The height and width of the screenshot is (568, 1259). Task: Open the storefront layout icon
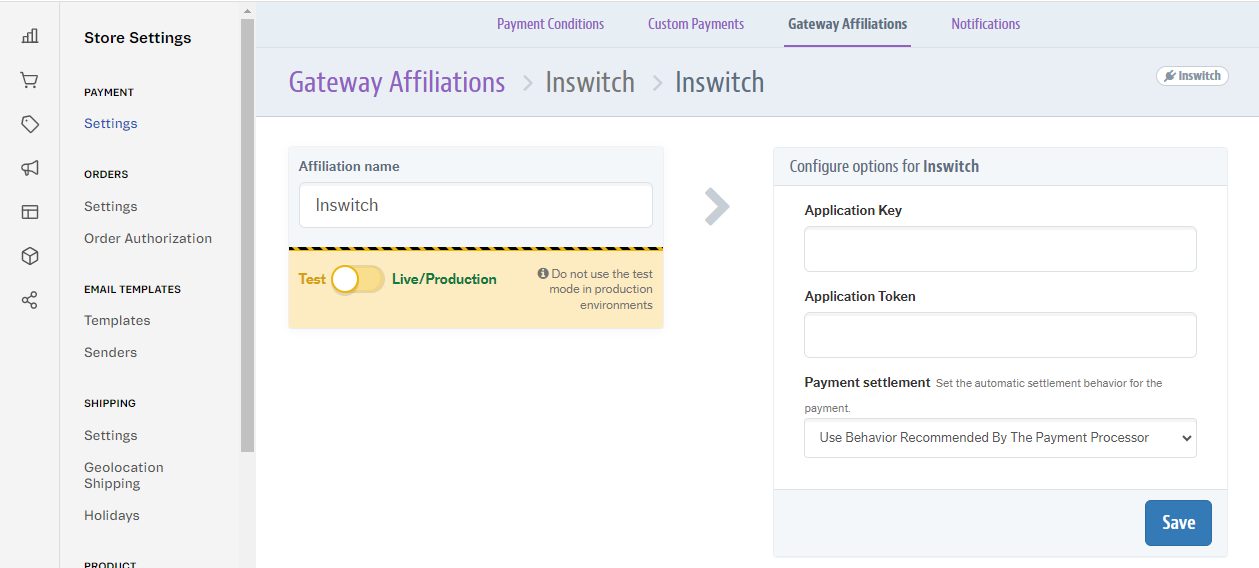coord(30,212)
